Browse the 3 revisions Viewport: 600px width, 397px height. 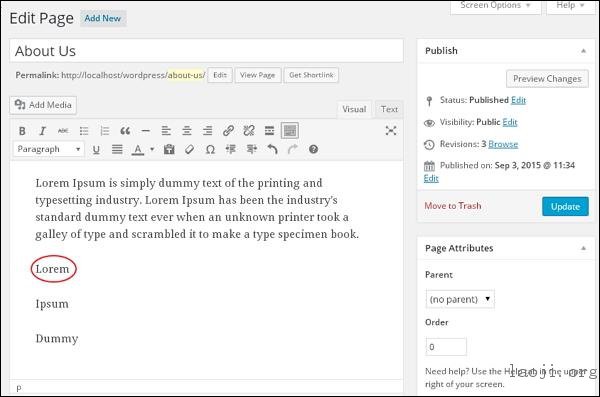pyautogui.click(x=503, y=144)
